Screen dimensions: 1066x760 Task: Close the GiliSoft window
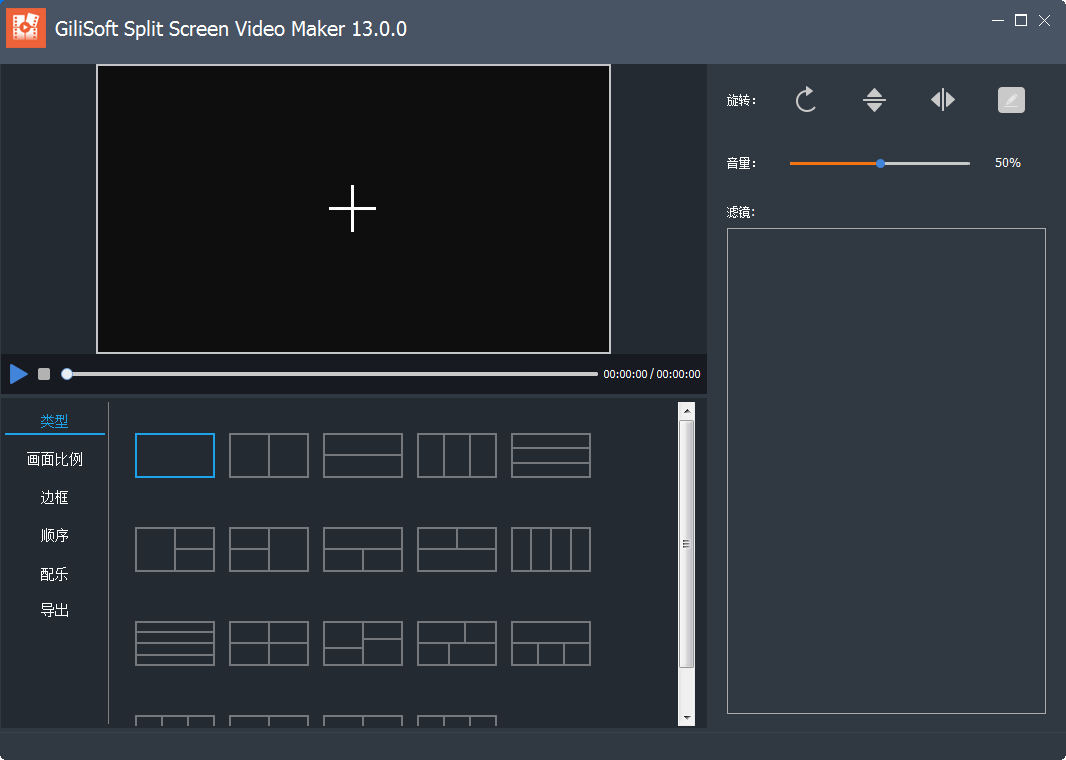[1044, 20]
